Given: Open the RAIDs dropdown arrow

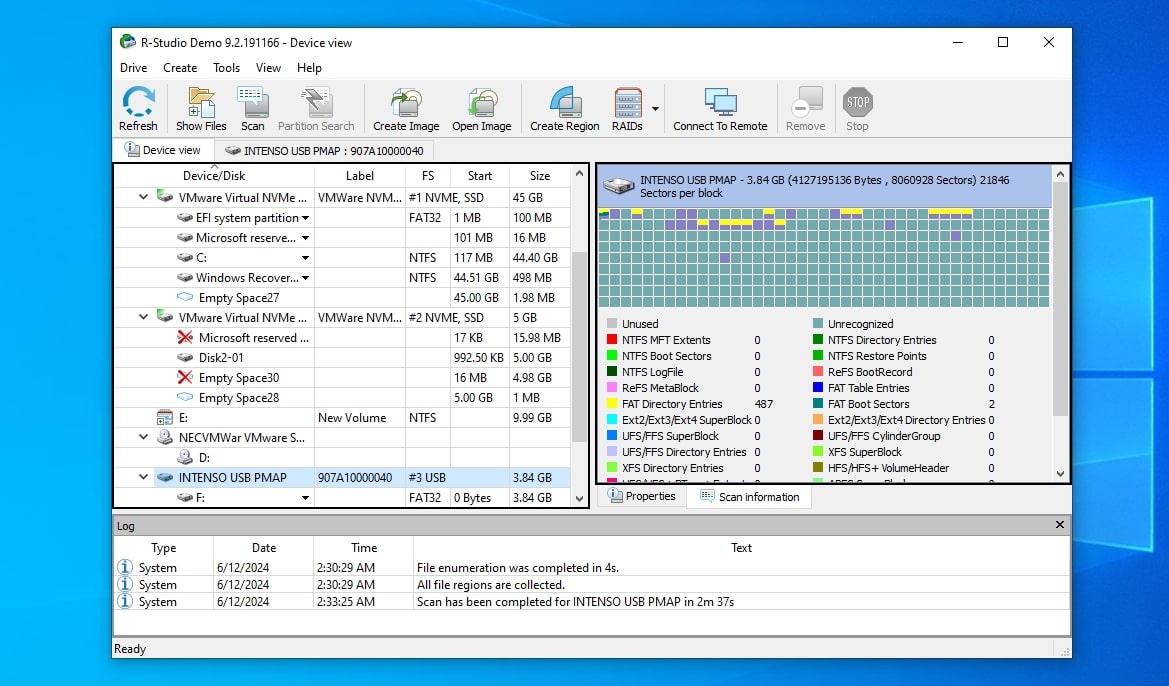Looking at the screenshot, I should pos(655,109).
